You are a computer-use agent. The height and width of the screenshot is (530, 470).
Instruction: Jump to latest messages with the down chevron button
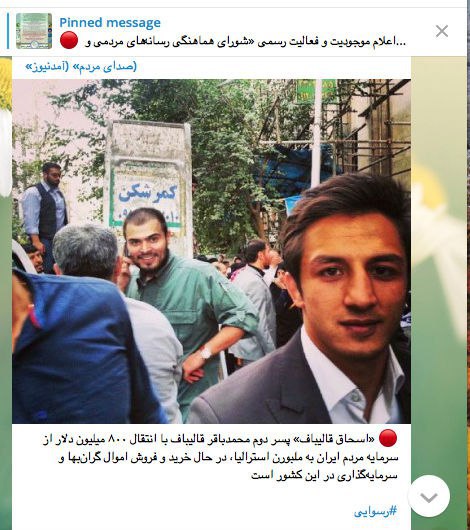point(429,496)
